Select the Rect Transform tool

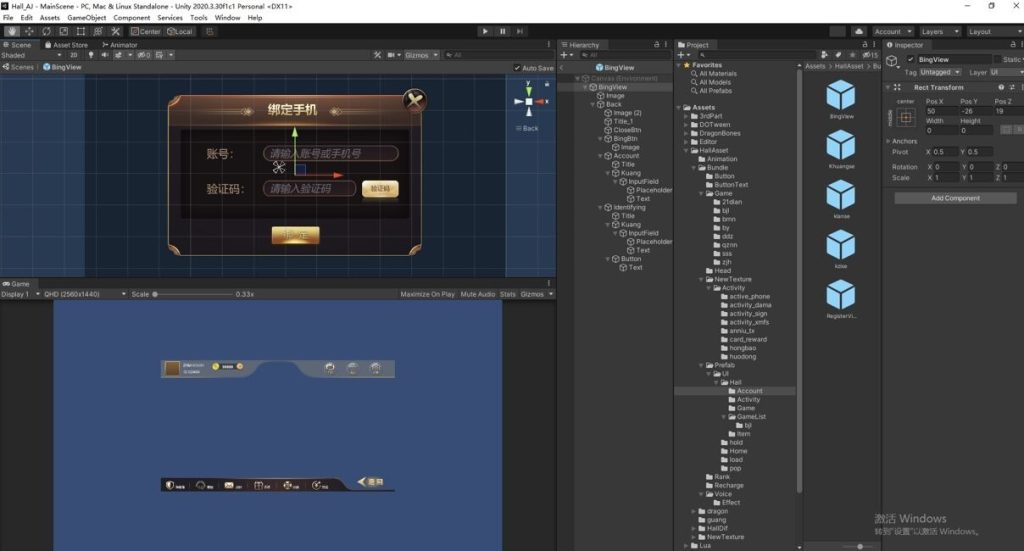81,31
